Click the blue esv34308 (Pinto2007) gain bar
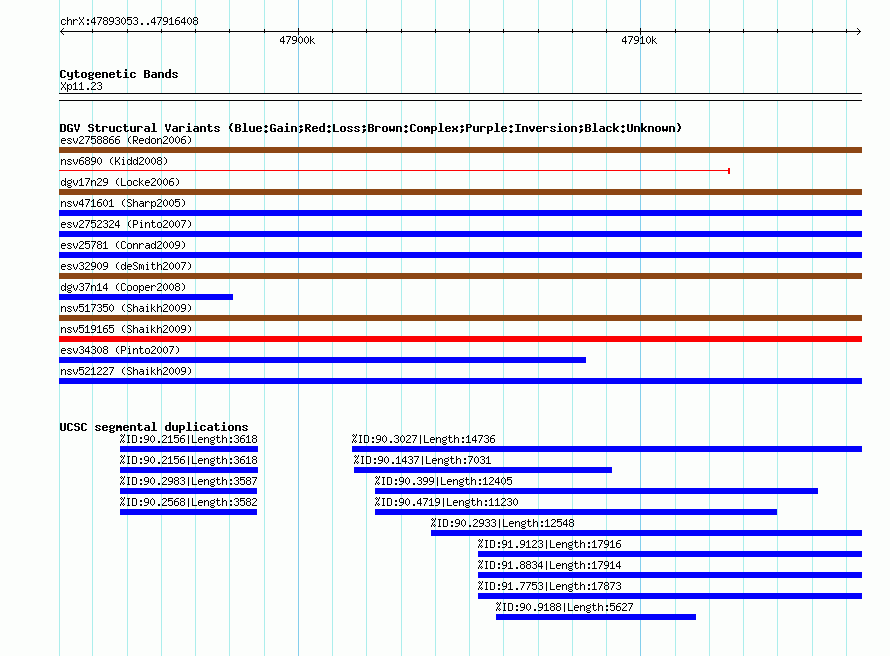This screenshot has height=656, width=890. point(322,360)
